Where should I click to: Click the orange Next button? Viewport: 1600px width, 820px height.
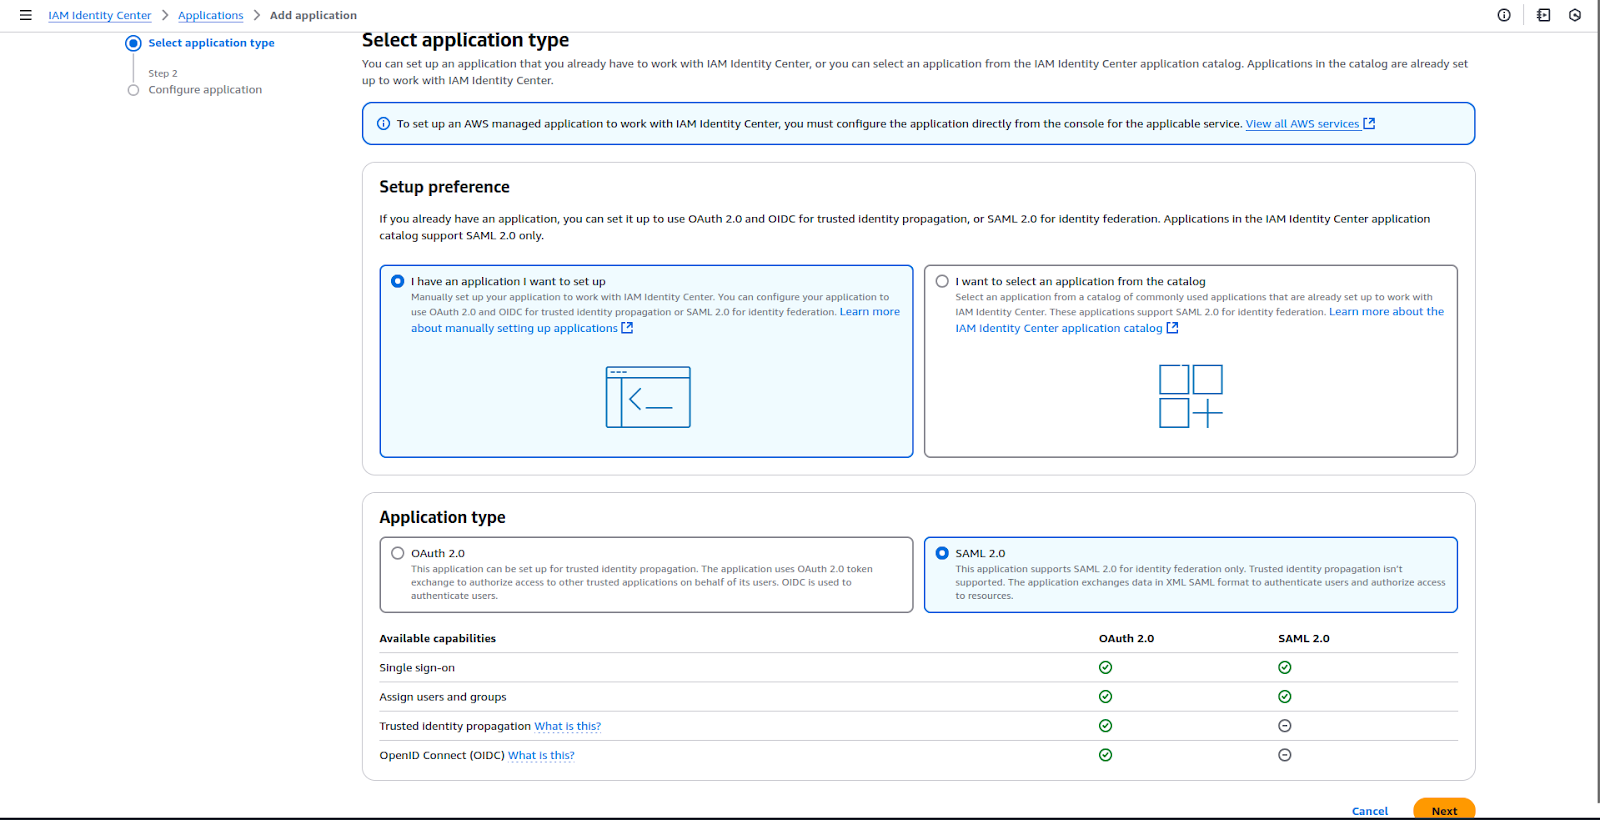click(x=1444, y=810)
